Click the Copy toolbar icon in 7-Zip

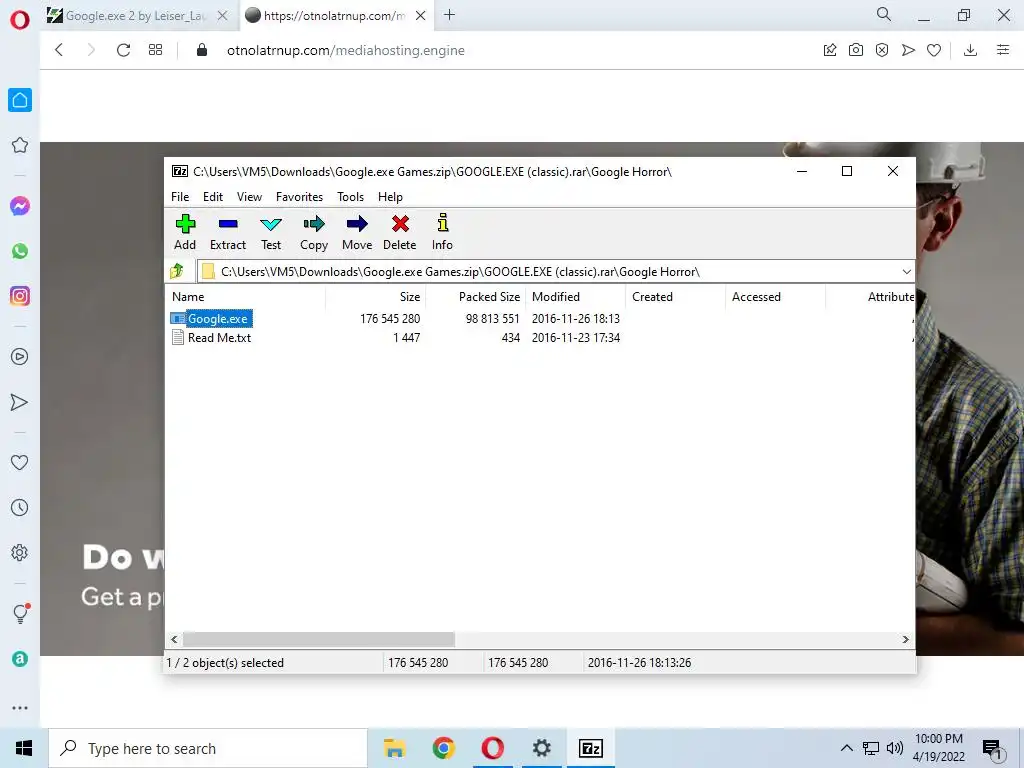click(313, 232)
